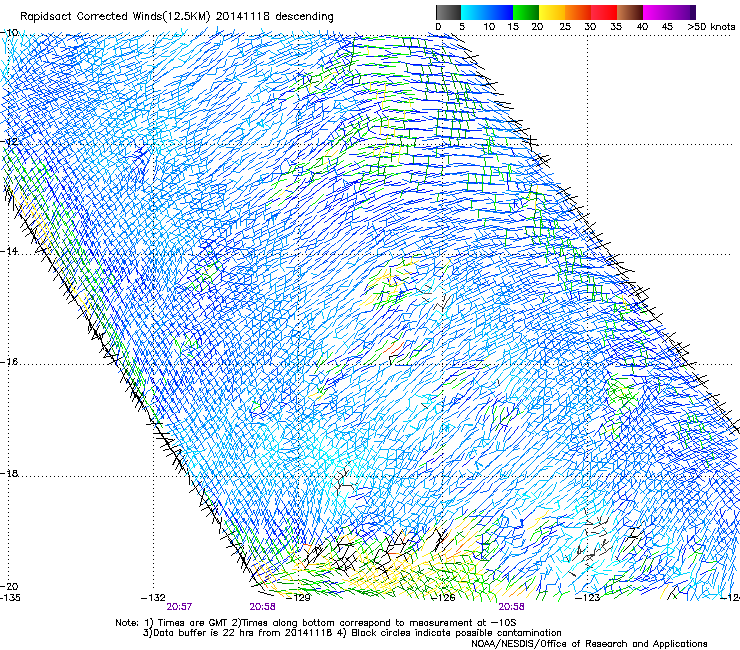Click the '-14' latitude axis label
This screenshot has width=740, height=650.
click(x=10, y=251)
